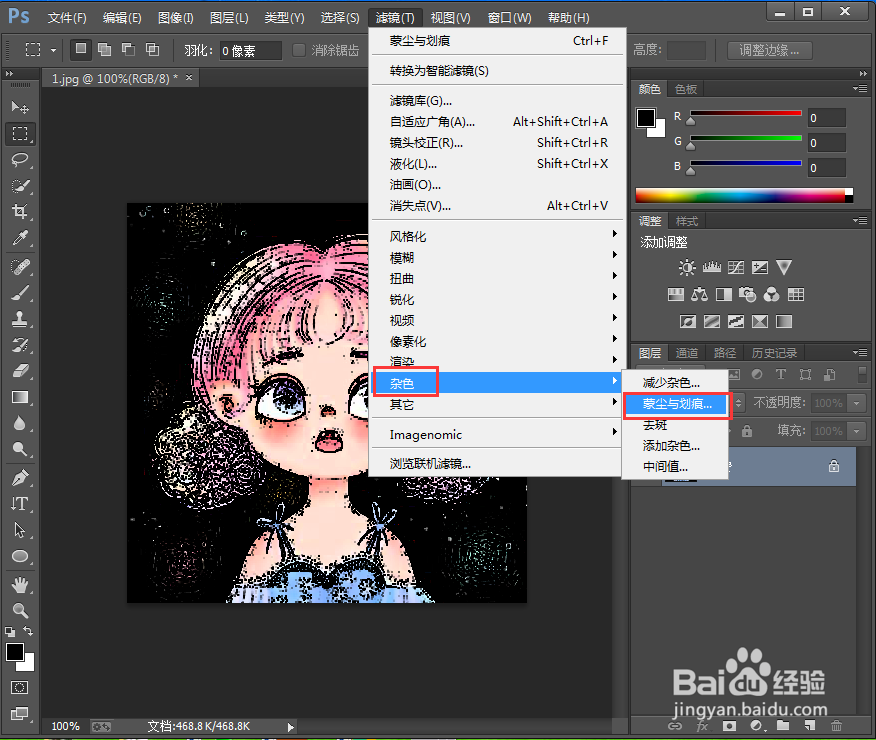Image resolution: width=876 pixels, height=740 pixels.
Task: Click Brightness/Contrast adjustment icon
Action: pos(687,268)
